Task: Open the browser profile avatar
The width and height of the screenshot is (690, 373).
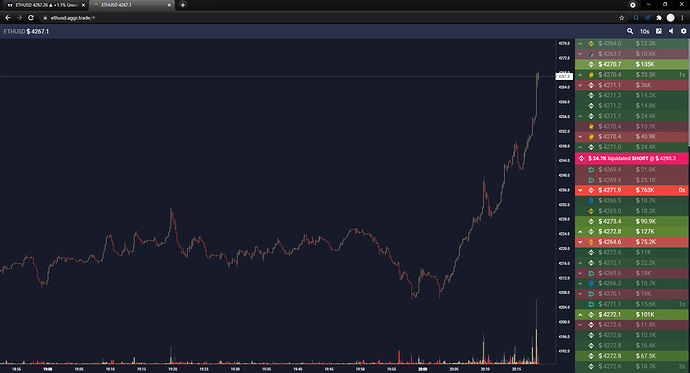Action: (x=670, y=18)
